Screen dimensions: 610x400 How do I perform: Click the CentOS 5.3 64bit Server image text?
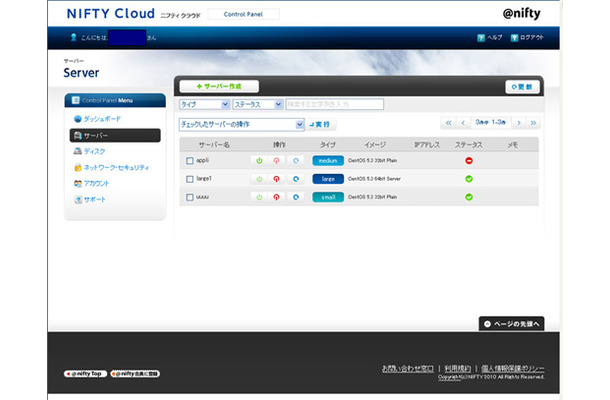[x=374, y=179]
